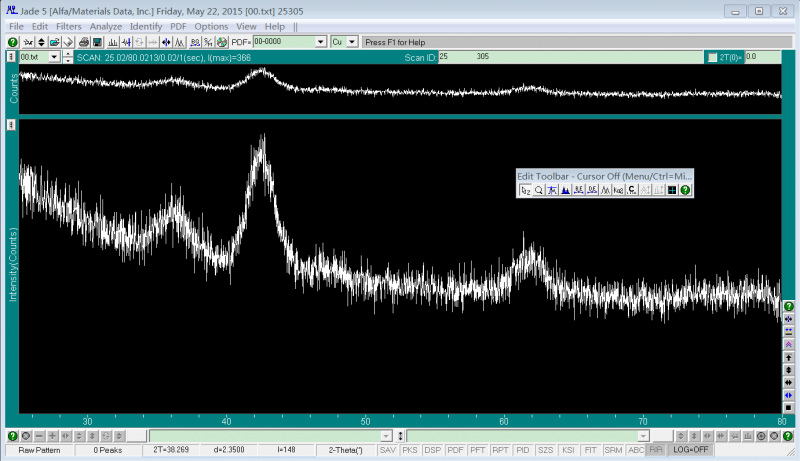Click the green help icon in Edit Toolbar
The width and height of the screenshot is (800, 461).
point(686,190)
